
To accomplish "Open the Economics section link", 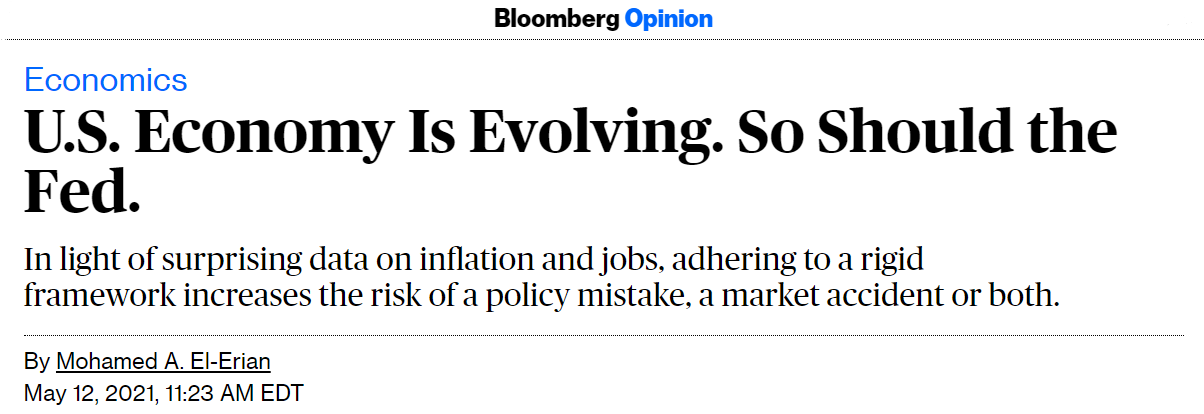I will point(106,80).
